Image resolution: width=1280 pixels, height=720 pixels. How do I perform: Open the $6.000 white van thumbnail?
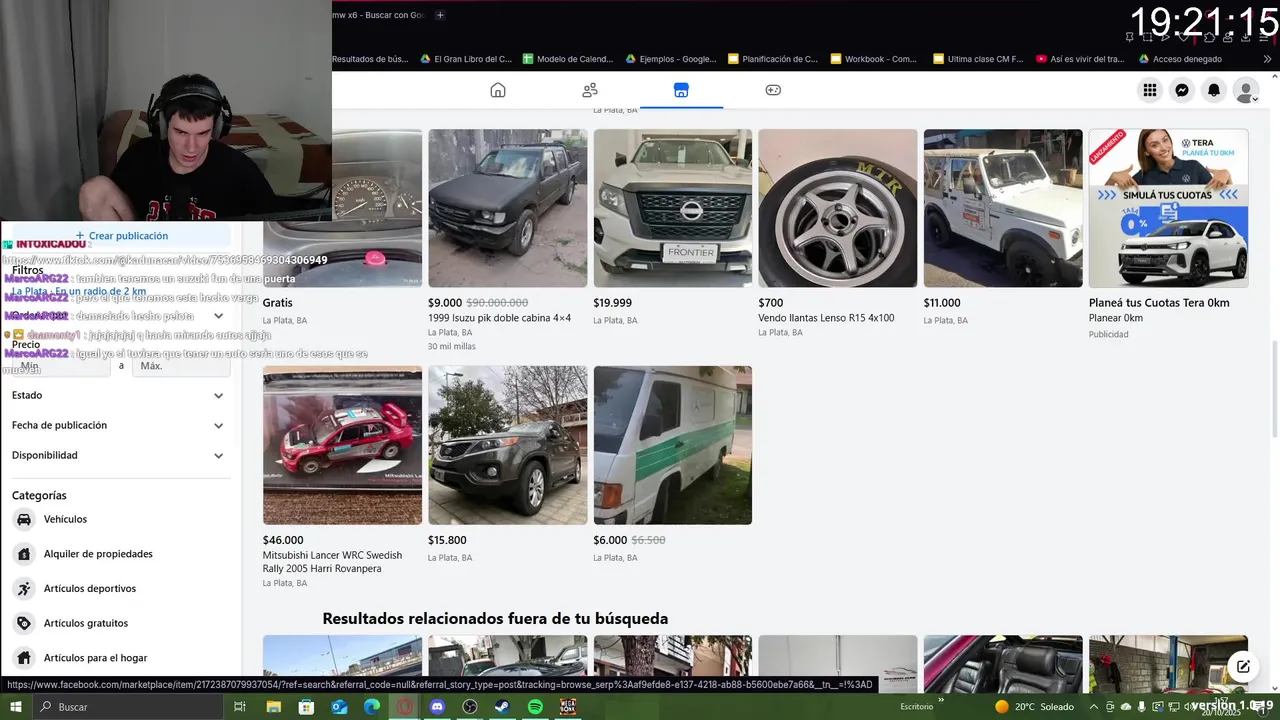click(x=673, y=445)
